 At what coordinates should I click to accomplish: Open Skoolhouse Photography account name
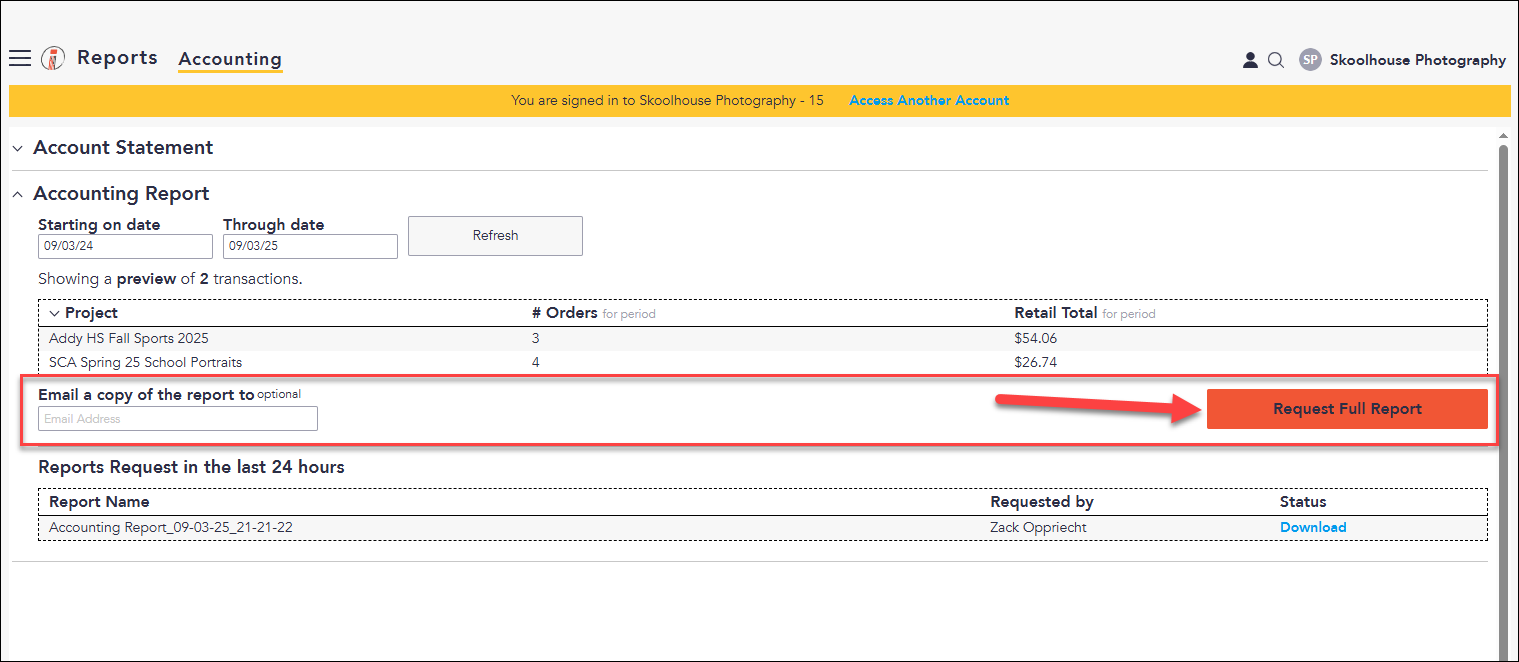point(1417,60)
